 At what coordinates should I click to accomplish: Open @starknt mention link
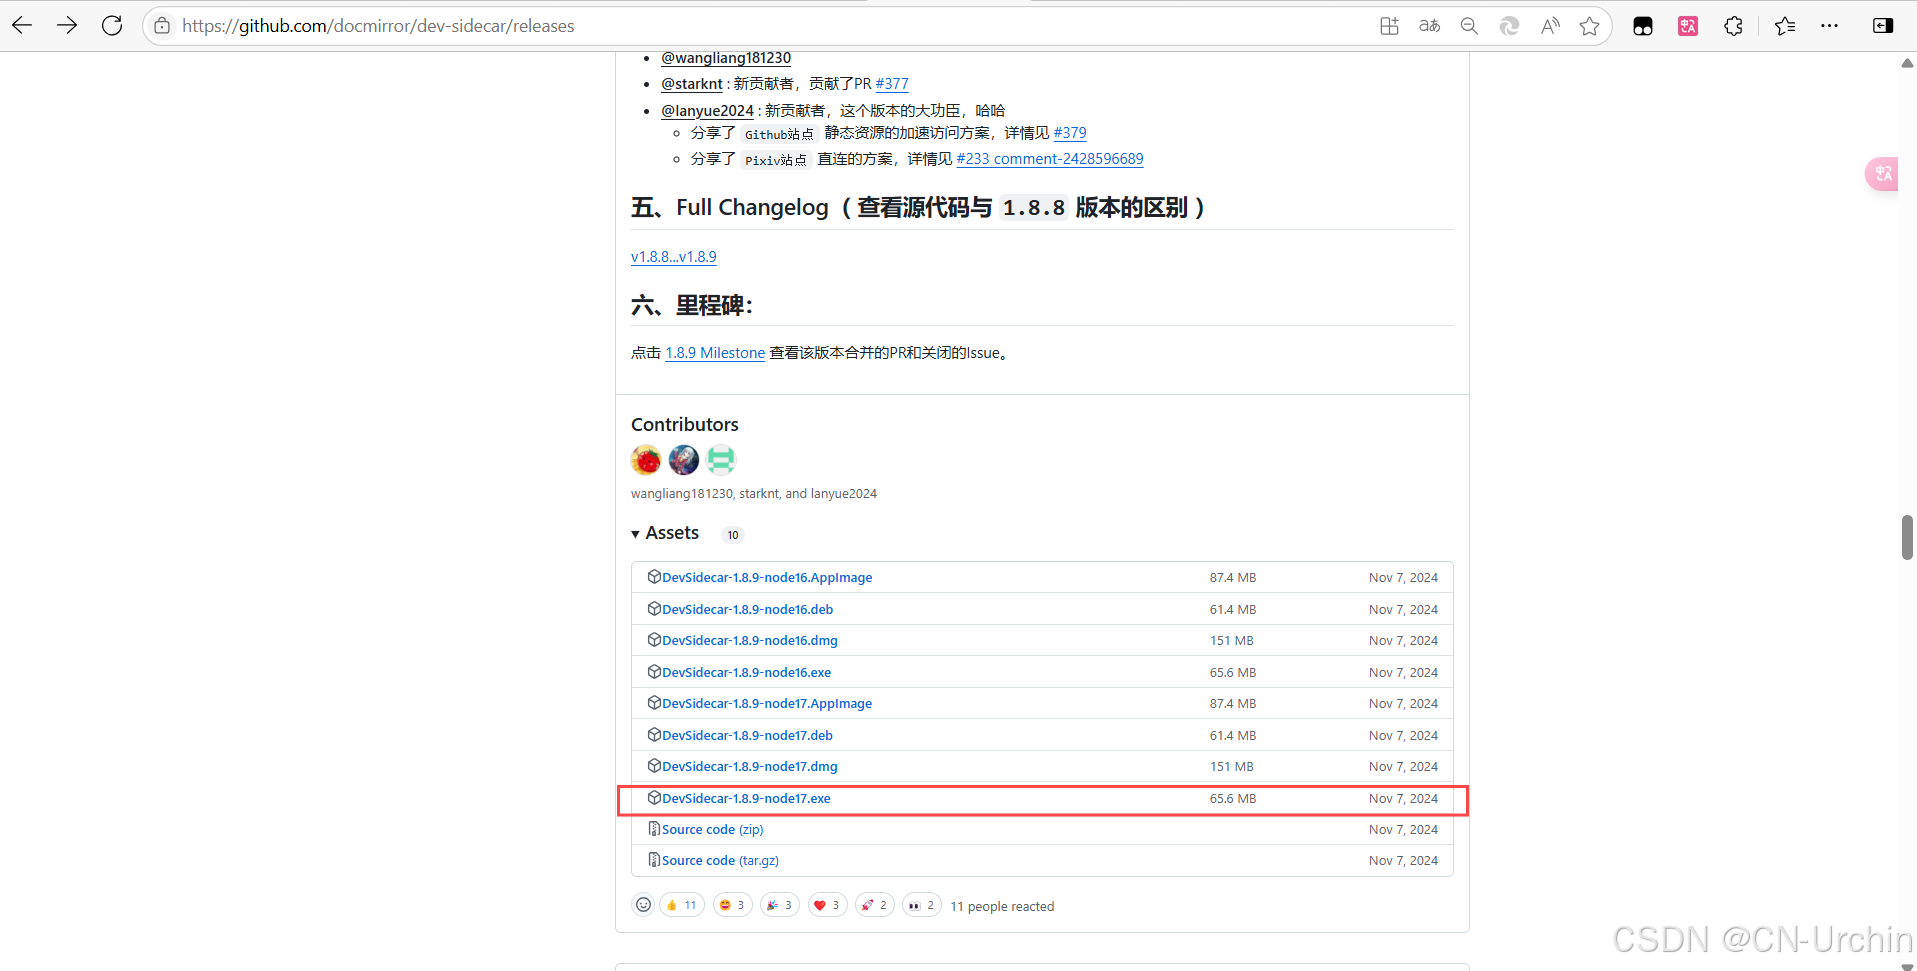coord(692,84)
